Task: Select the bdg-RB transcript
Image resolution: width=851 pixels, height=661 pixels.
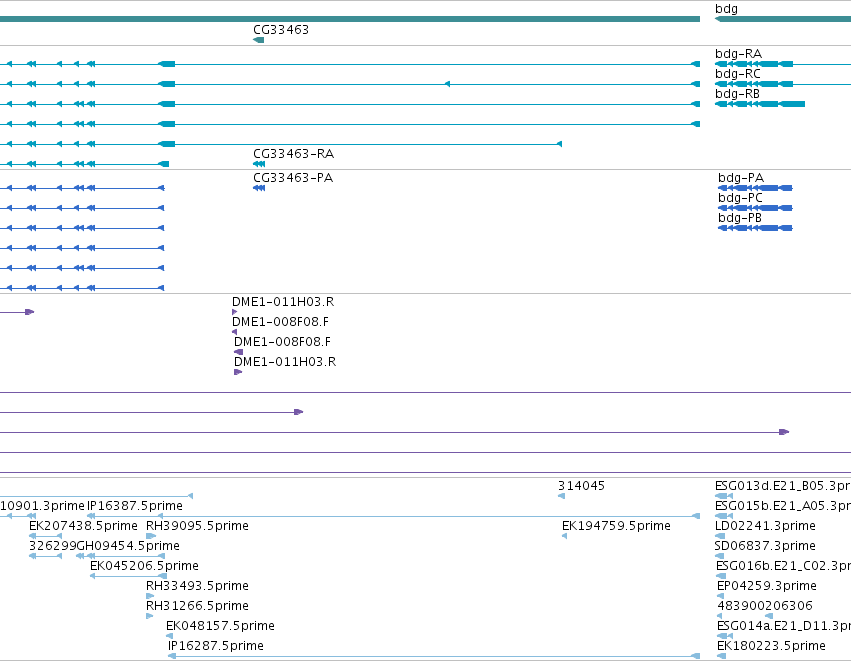Action: [x=760, y=104]
